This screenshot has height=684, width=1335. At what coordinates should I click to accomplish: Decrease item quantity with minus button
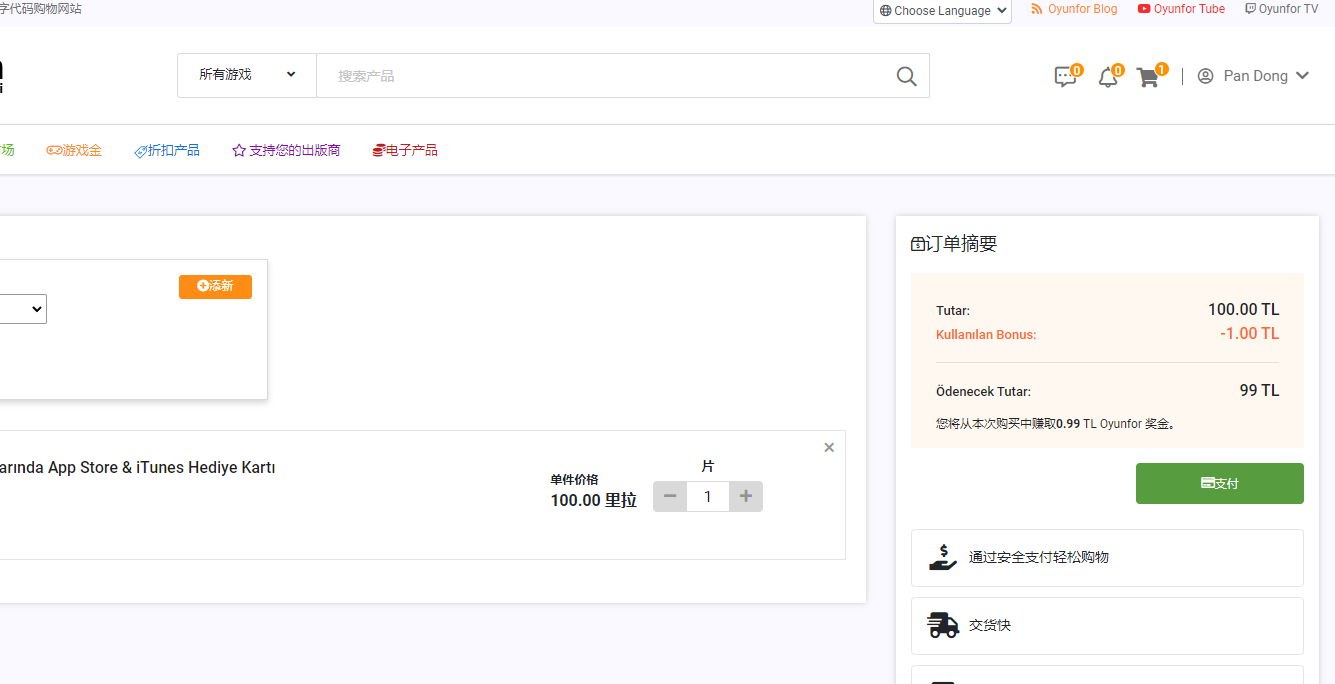(670, 497)
